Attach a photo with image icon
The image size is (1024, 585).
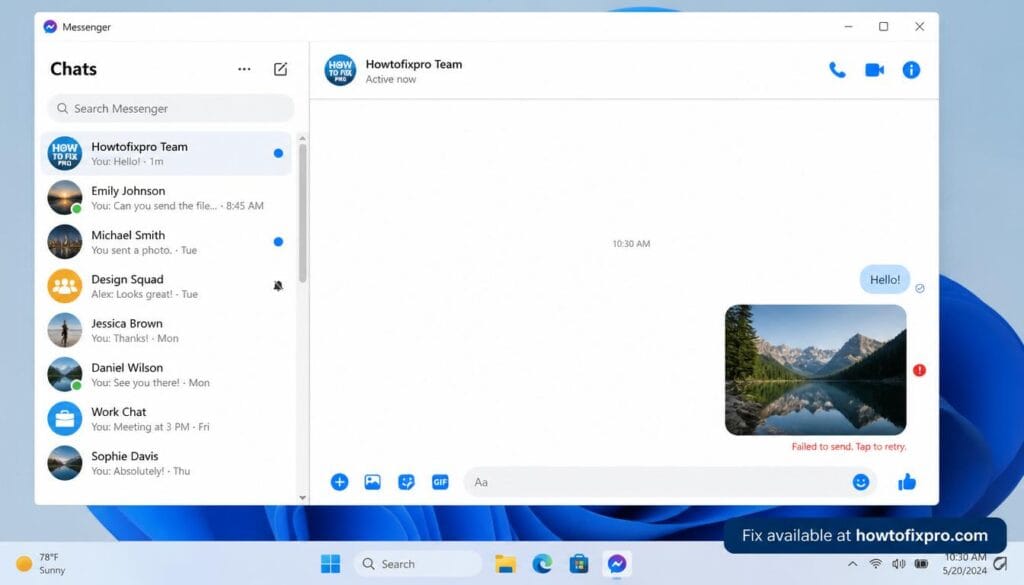(372, 482)
